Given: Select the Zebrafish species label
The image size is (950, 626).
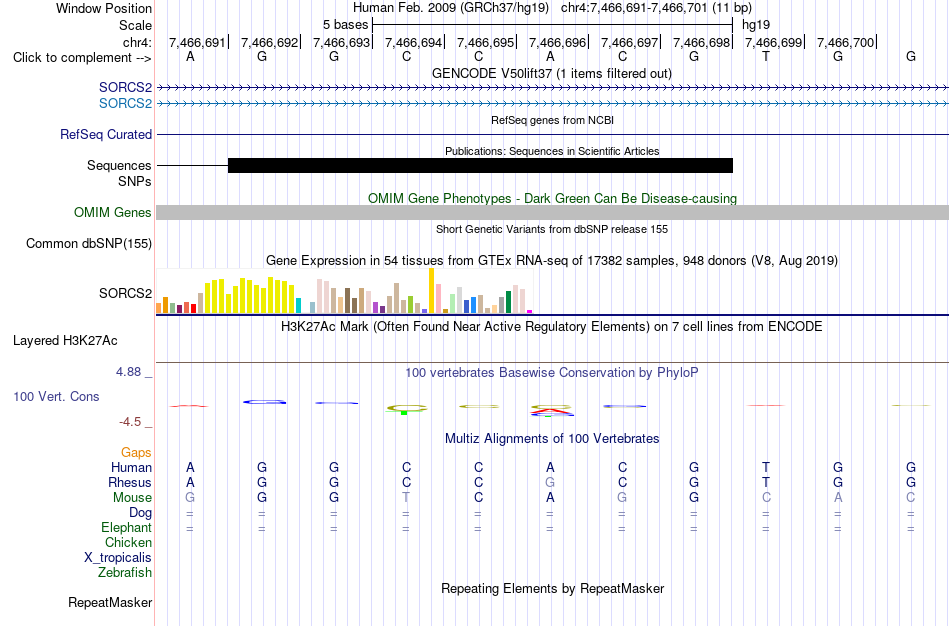Looking at the screenshot, I should click(x=125, y=572).
